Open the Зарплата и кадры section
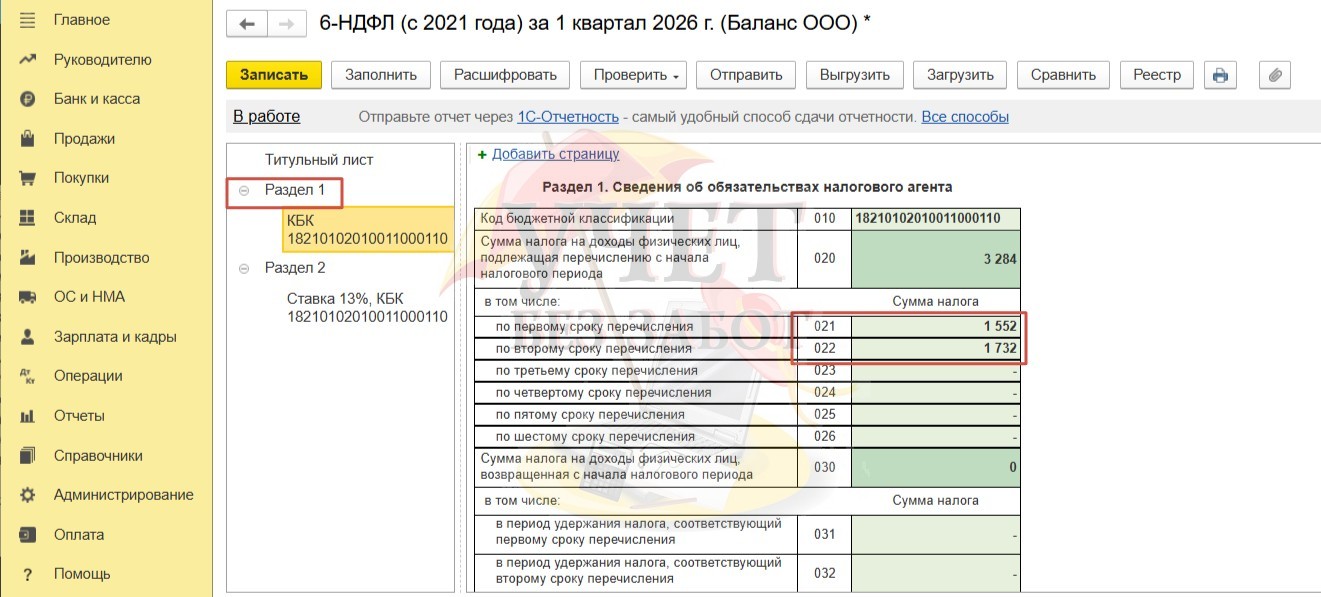The height and width of the screenshot is (597, 1321). tap(114, 337)
